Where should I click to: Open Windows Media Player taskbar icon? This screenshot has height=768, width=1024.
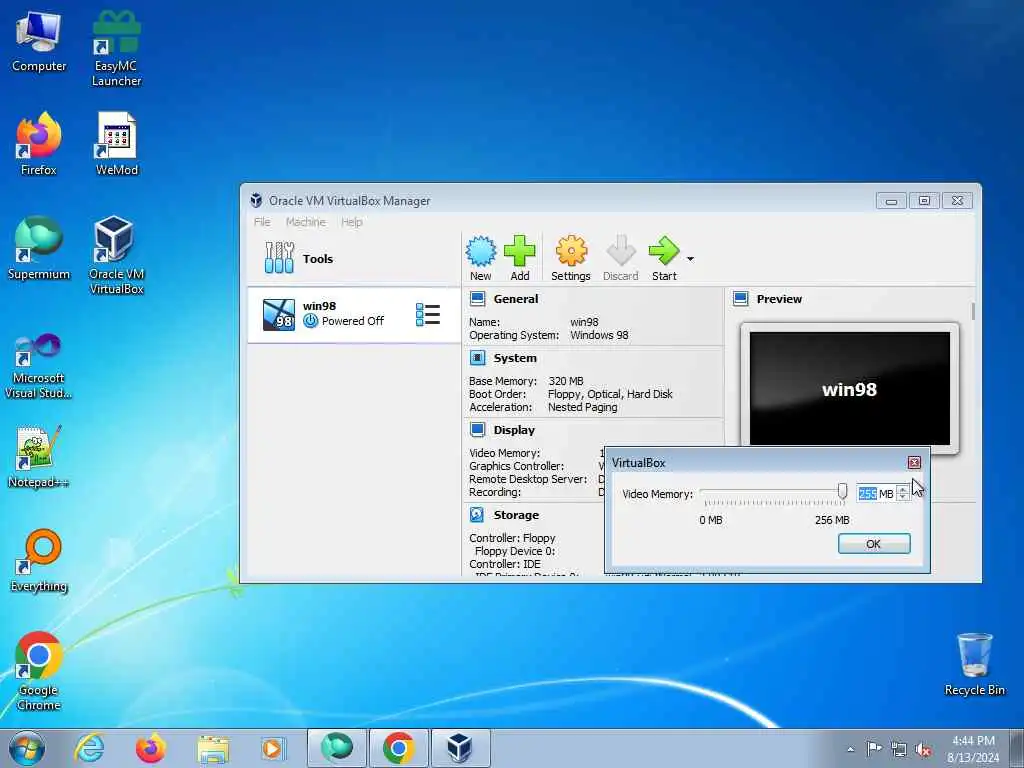(x=272, y=748)
